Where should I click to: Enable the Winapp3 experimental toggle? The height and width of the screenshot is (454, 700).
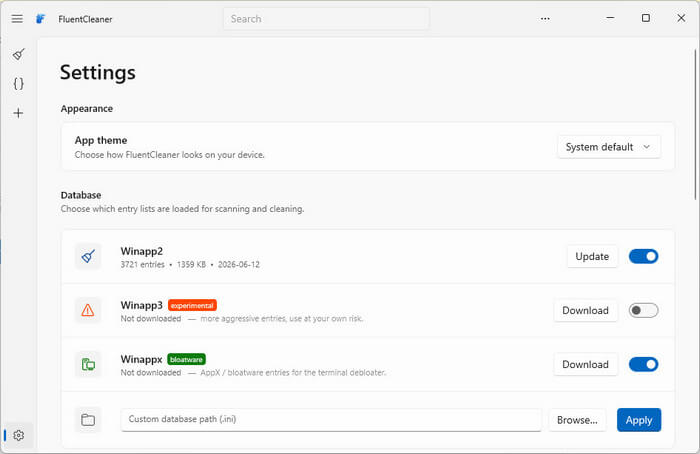pos(643,310)
